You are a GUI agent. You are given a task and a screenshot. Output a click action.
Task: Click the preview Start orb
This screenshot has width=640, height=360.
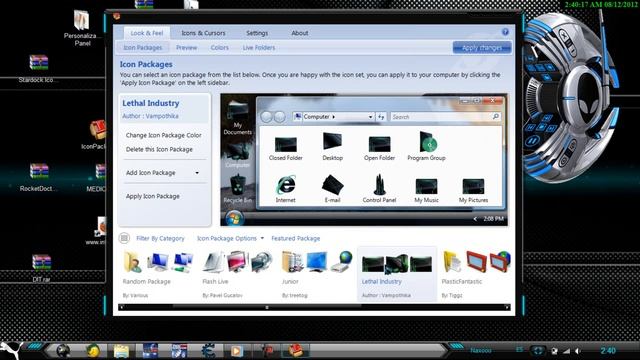pyautogui.click(x=234, y=218)
